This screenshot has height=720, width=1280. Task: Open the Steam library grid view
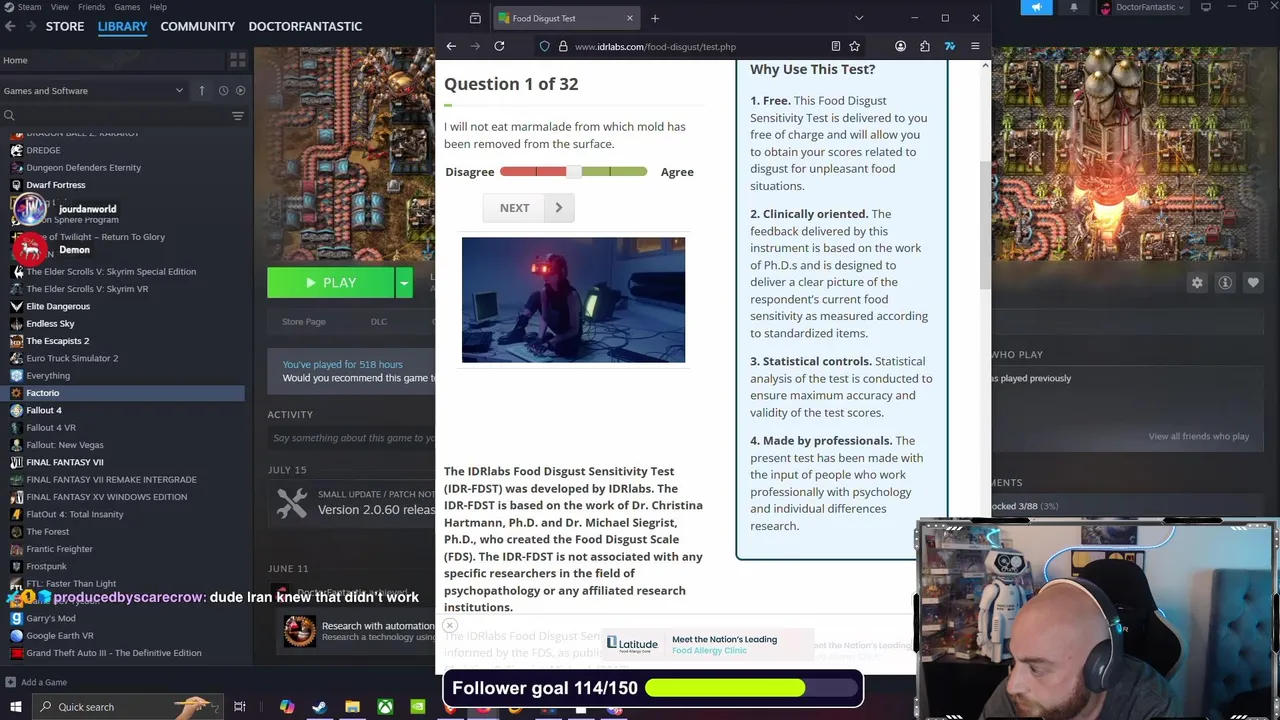238,60
